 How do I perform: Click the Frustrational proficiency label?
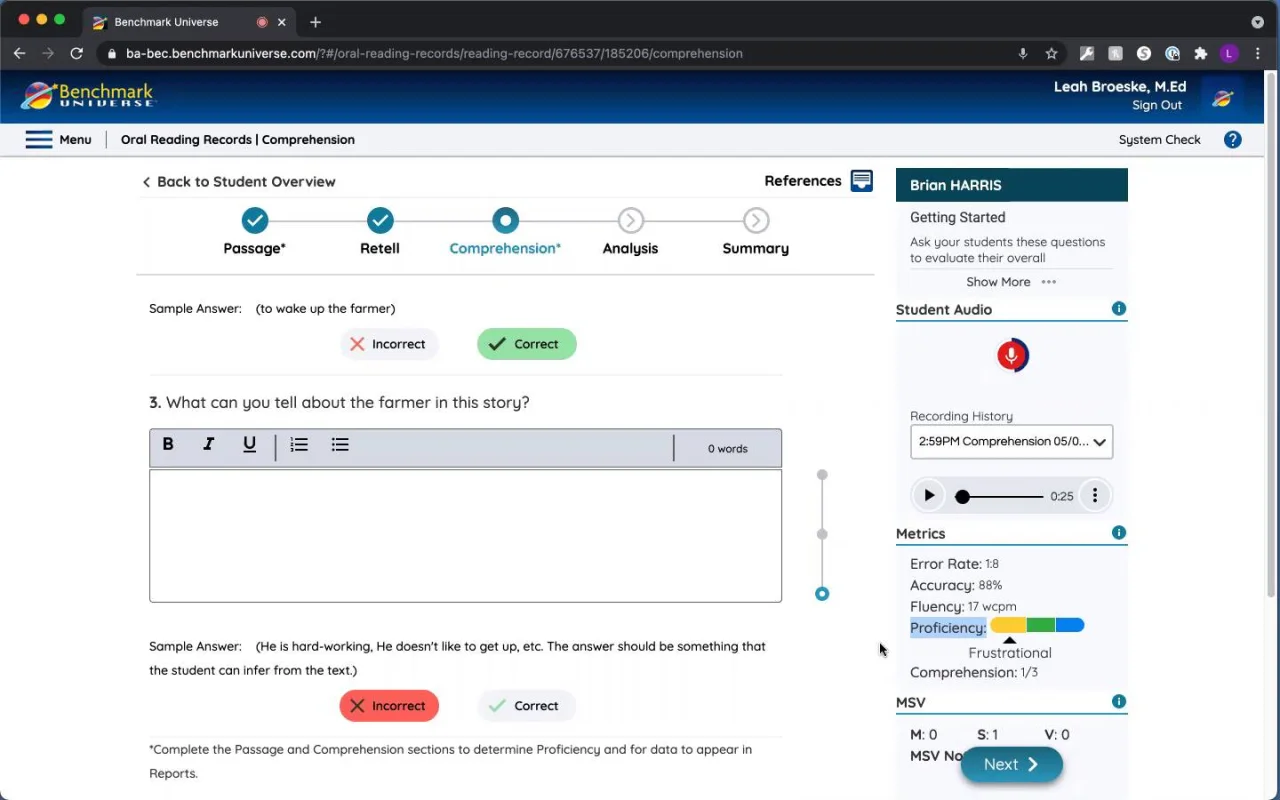[1010, 653]
